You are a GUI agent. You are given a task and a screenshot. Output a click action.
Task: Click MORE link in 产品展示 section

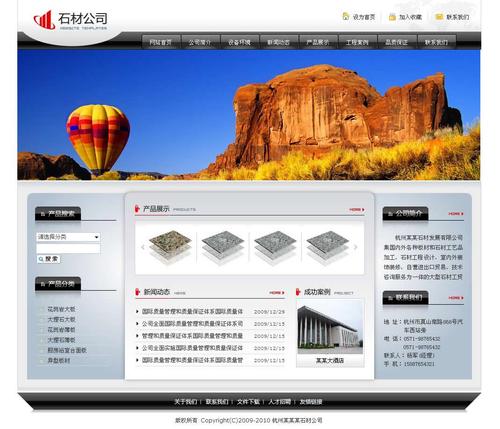coord(357,210)
